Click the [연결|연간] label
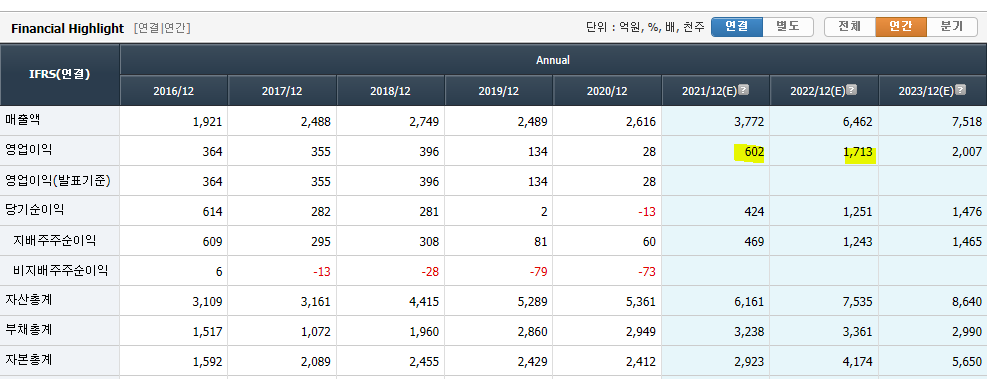Image resolution: width=994 pixels, height=379 pixels. click(x=162, y=29)
